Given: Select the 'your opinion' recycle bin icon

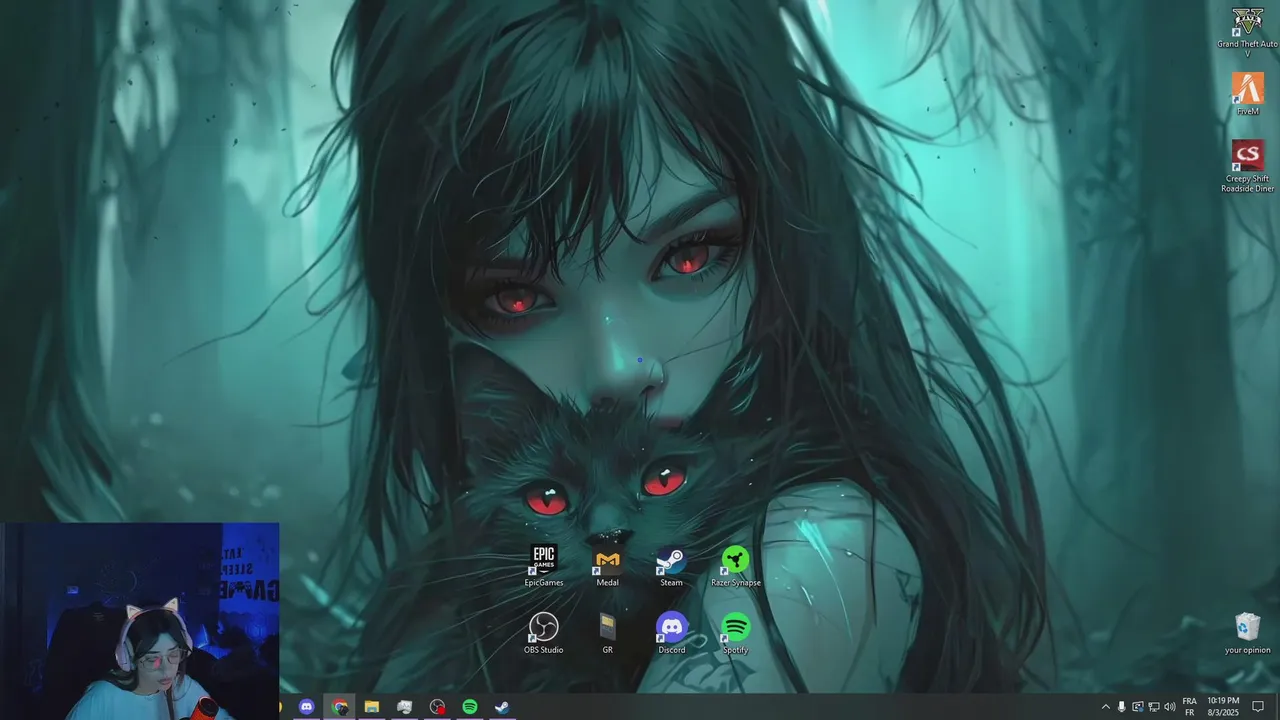Looking at the screenshot, I should click(1247, 633).
